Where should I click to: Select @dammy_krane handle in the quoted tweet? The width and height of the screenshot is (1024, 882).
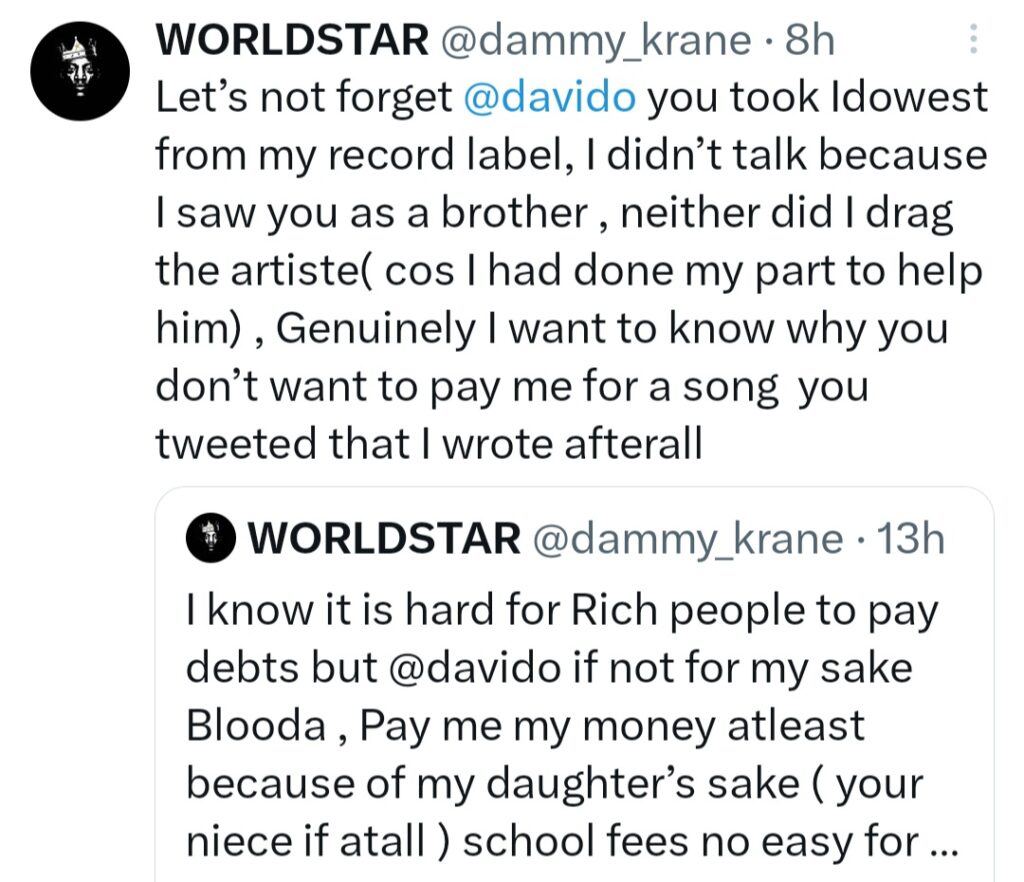[689, 539]
